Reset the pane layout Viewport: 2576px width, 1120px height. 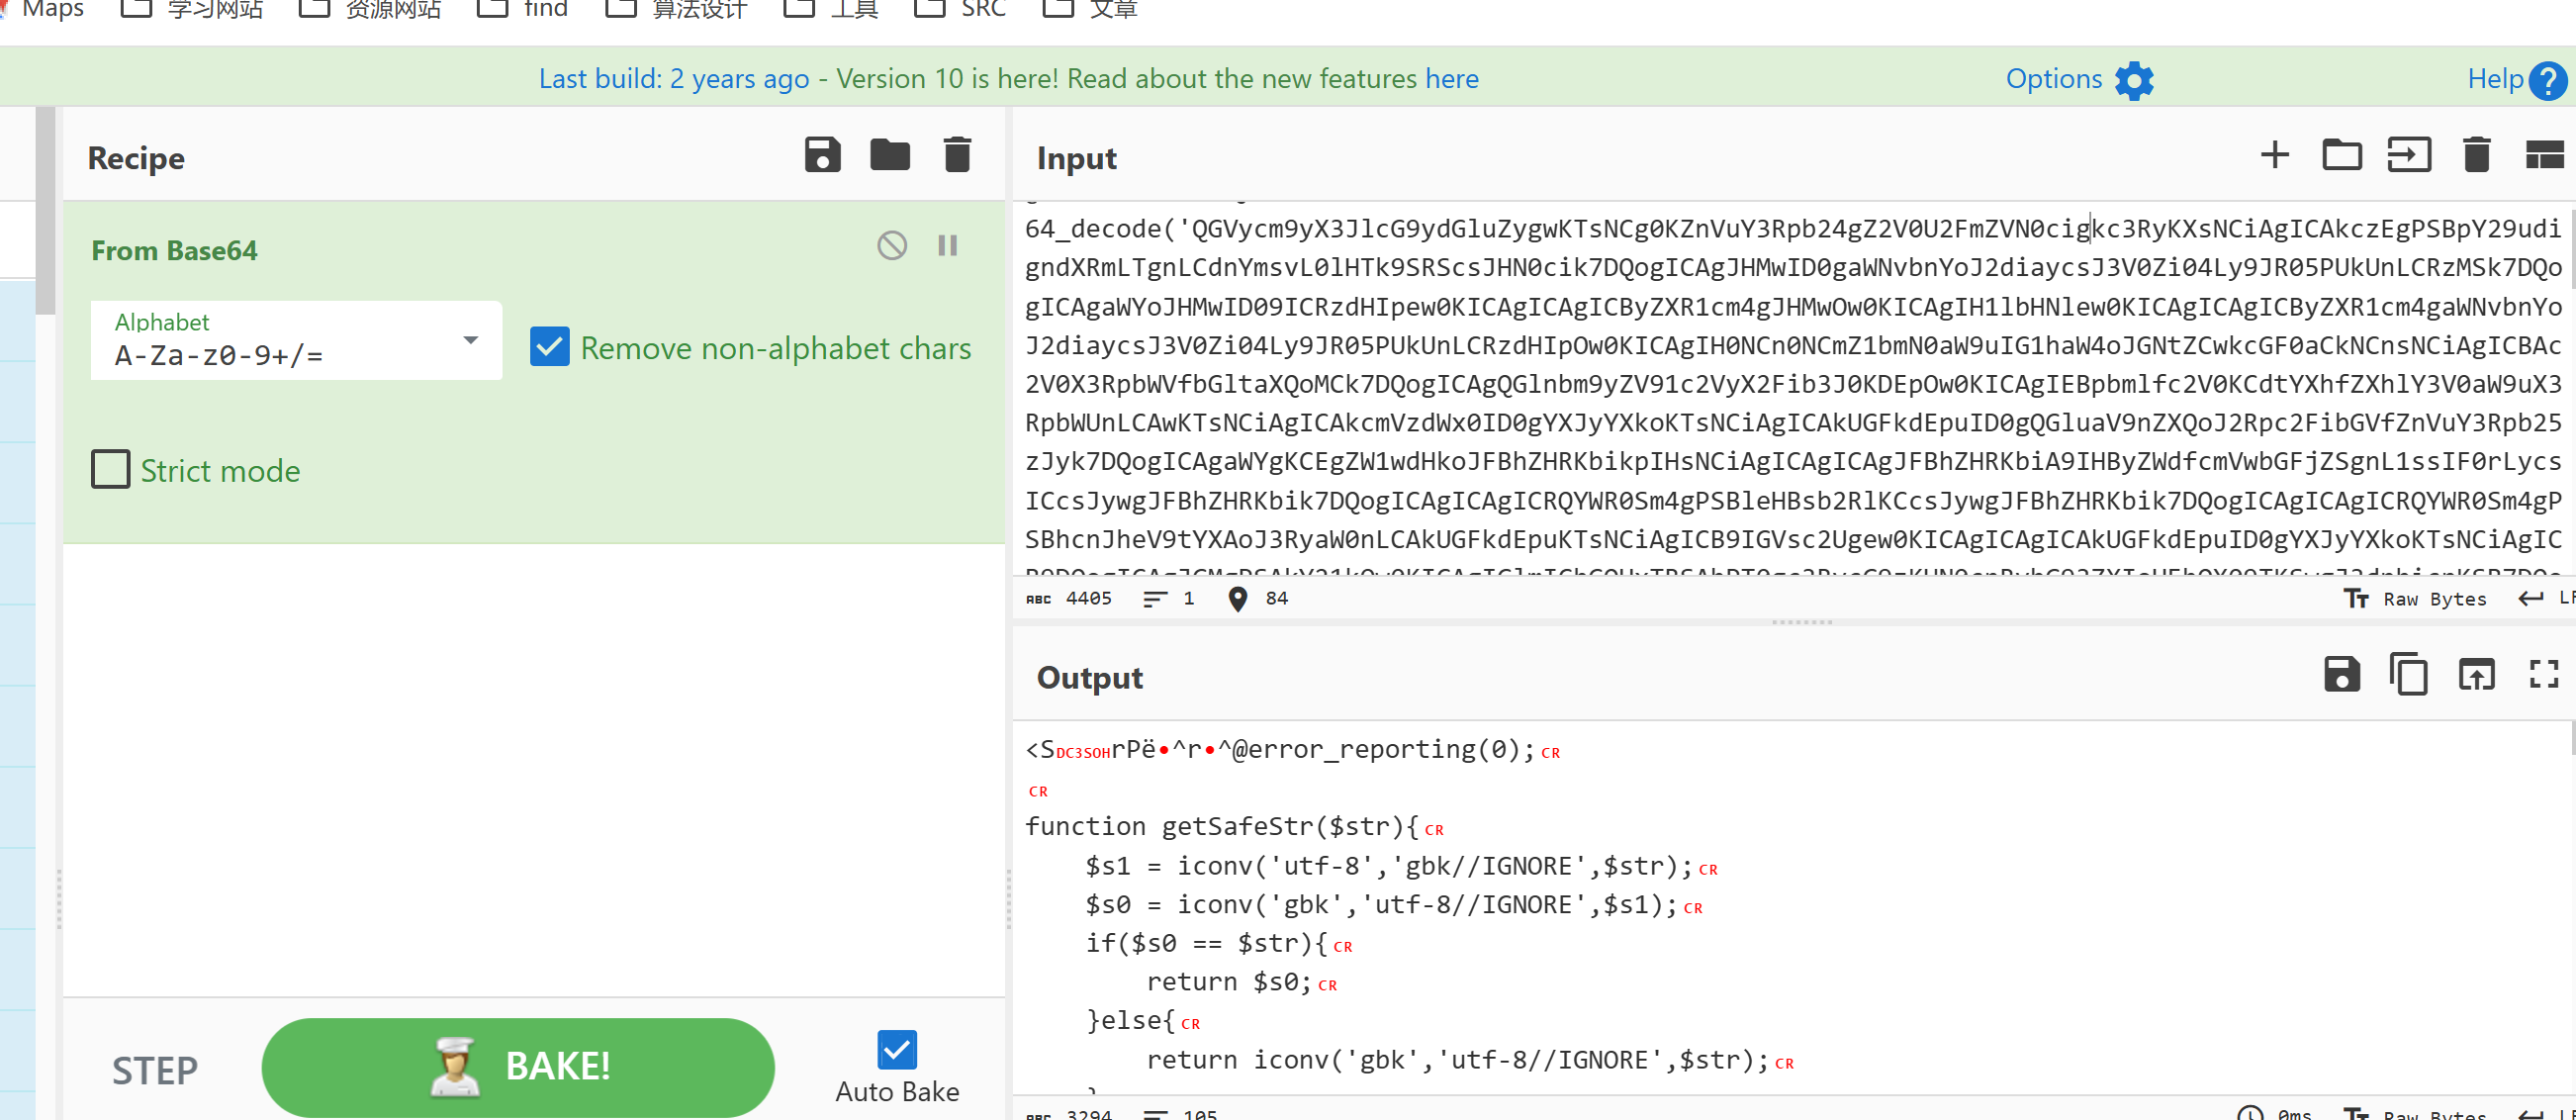point(2543,155)
